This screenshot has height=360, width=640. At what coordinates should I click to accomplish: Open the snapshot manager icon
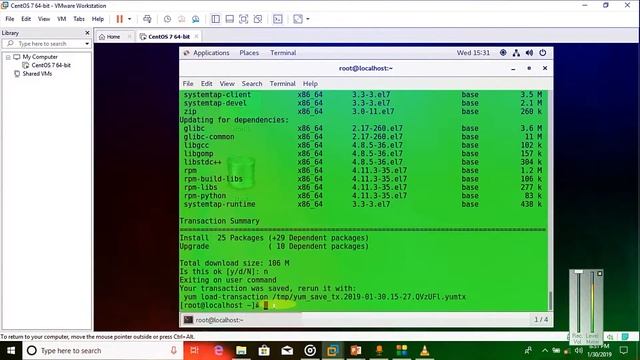click(x=196, y=19)
